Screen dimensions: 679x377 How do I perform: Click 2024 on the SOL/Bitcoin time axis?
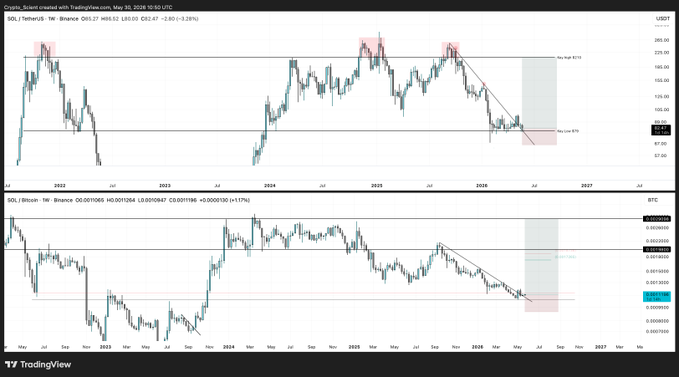point(229,347)
